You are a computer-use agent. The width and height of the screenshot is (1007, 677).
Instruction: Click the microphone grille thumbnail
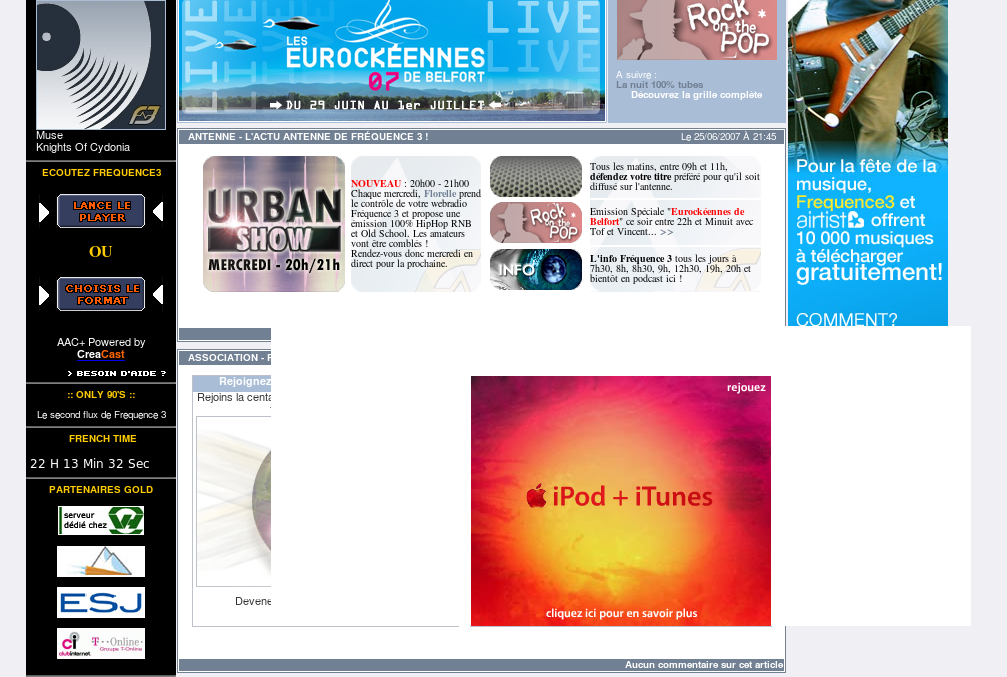tap(536, 176)
